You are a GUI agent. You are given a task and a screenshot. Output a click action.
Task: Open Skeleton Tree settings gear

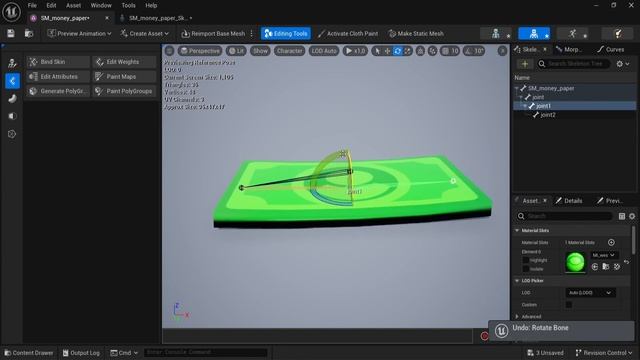coord(623,64)
